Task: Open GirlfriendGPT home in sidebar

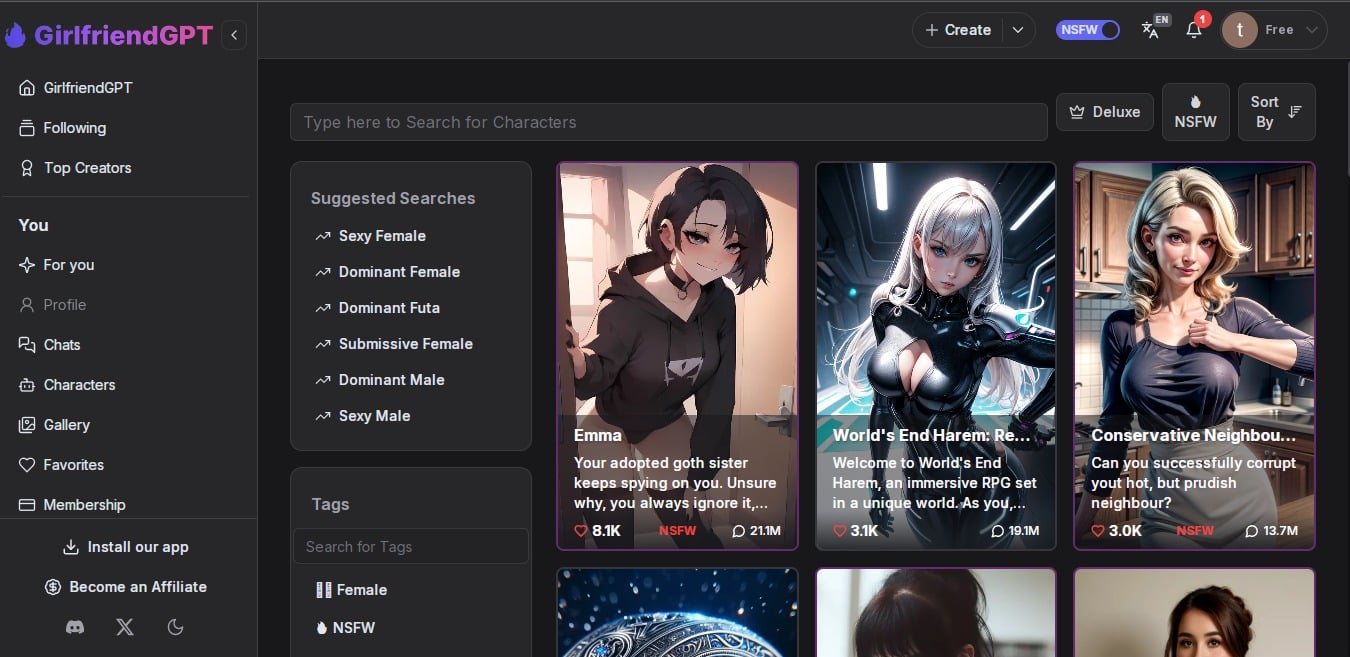Action: click(76, 88)
